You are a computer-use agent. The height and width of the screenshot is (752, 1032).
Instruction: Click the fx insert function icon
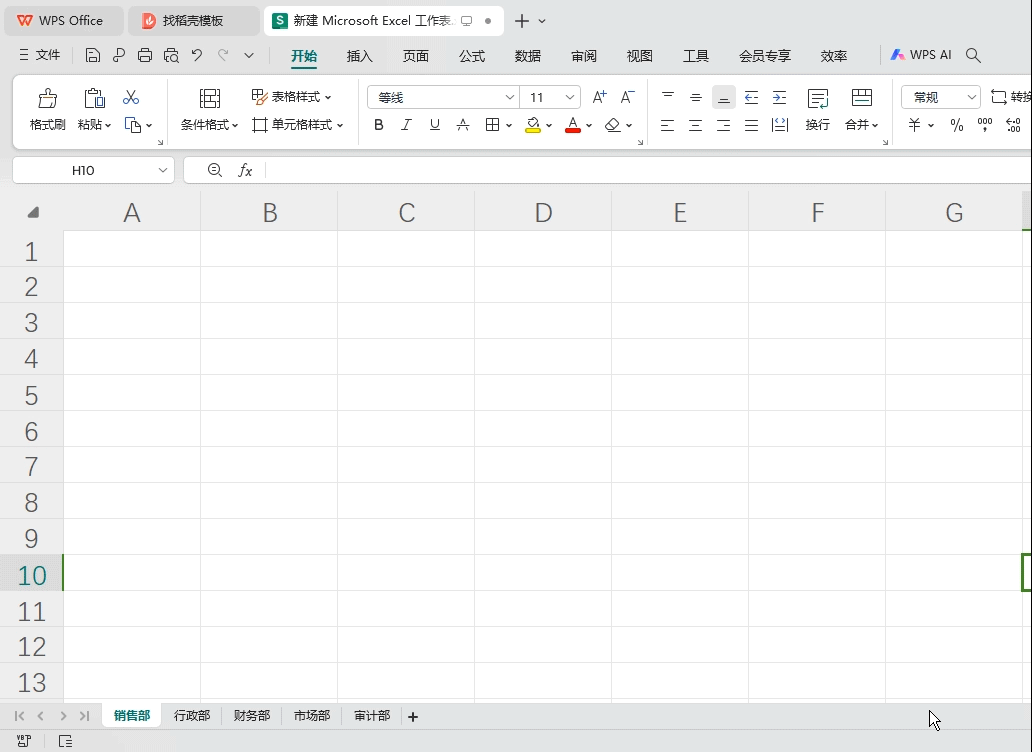[x=245, y=170]
